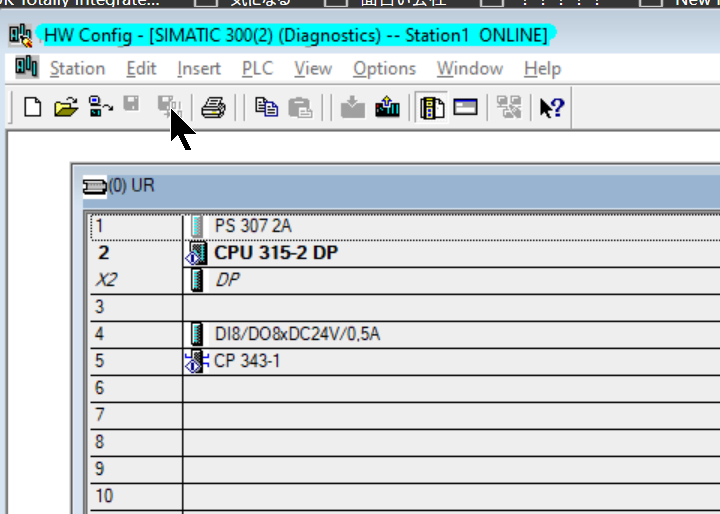
Task: Open the Window menu
Action: click(x=469, y=68)
